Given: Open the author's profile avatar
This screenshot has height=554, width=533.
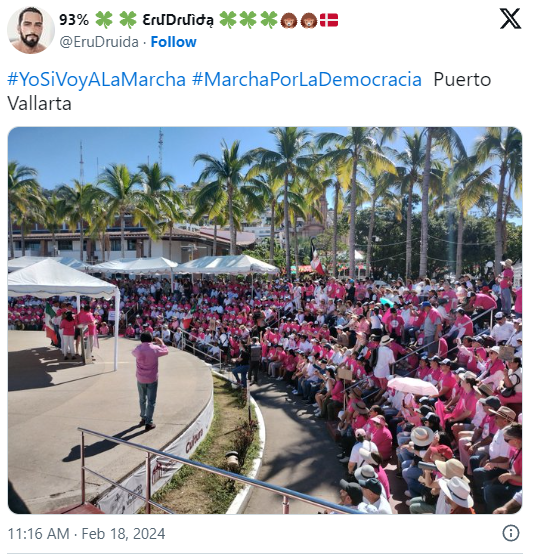Looking at the screenshot, I should click(x=31, y=30).
